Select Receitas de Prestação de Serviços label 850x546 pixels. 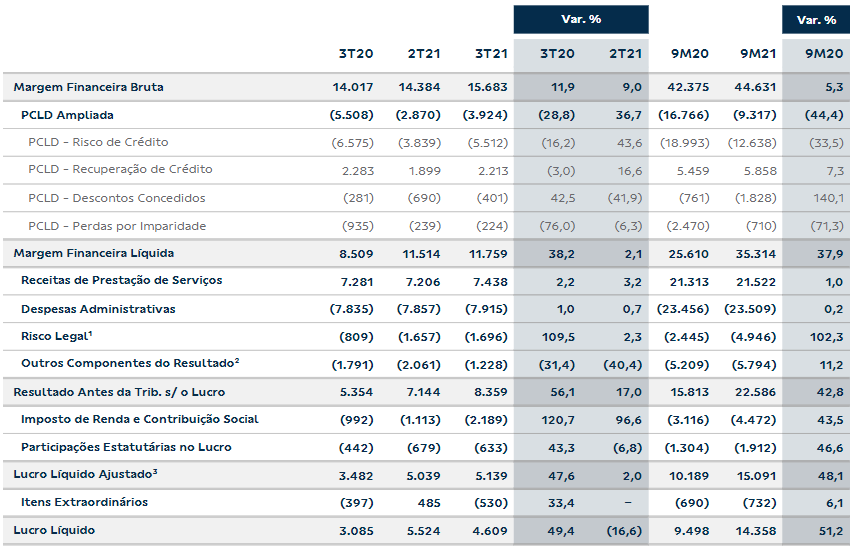tap(121, 281)
